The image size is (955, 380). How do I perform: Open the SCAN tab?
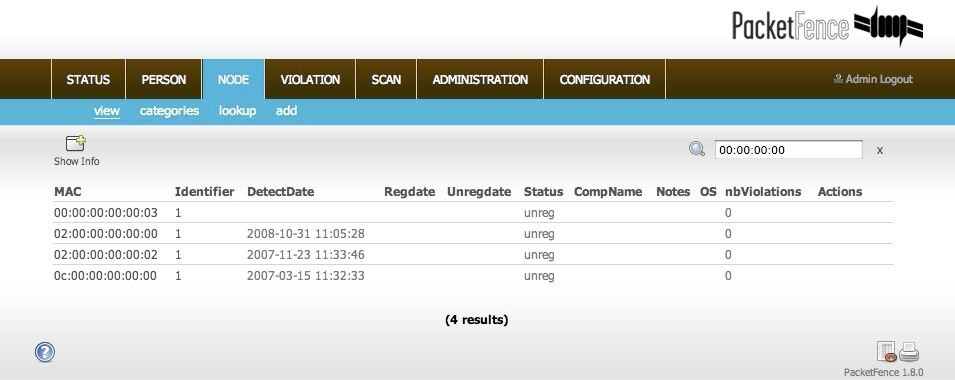tap(386, 79)
